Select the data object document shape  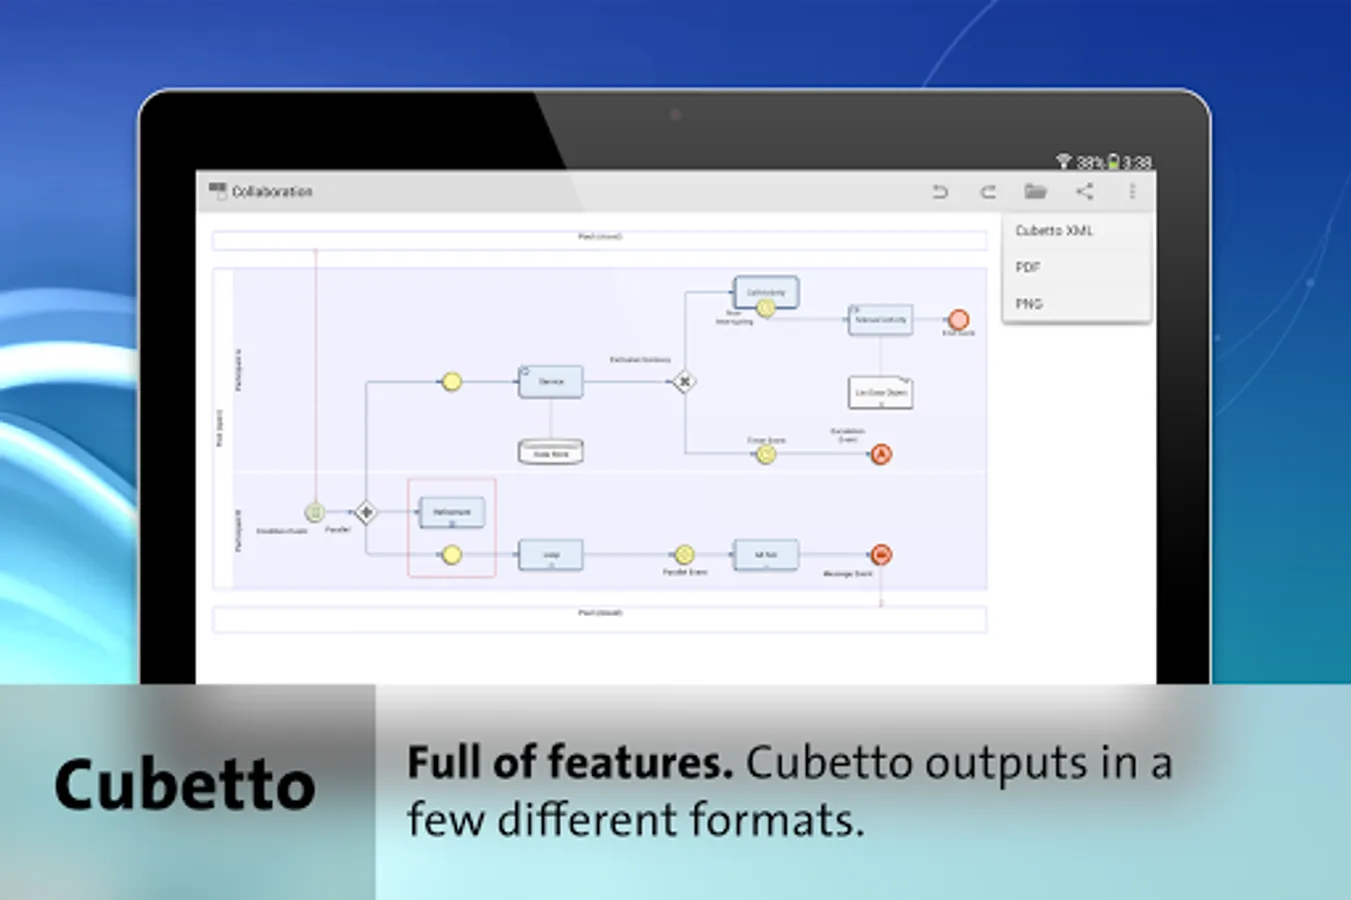click(880, 392)
